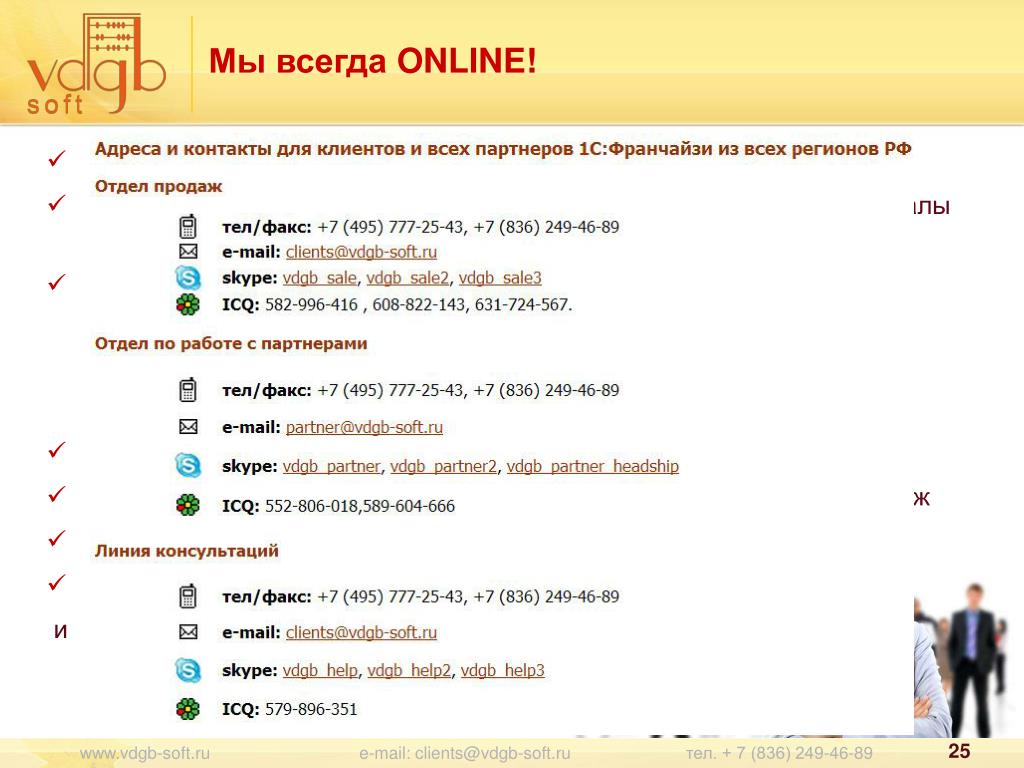Click the phone icon under Отдел по работе с партнерами
1024x768 pixels.
click(x=188, y=390)
